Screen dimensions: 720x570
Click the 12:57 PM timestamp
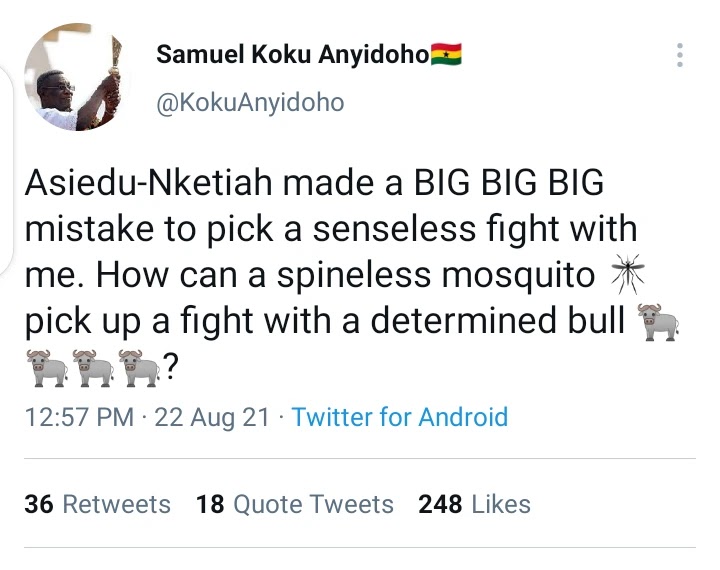point(78,417)
